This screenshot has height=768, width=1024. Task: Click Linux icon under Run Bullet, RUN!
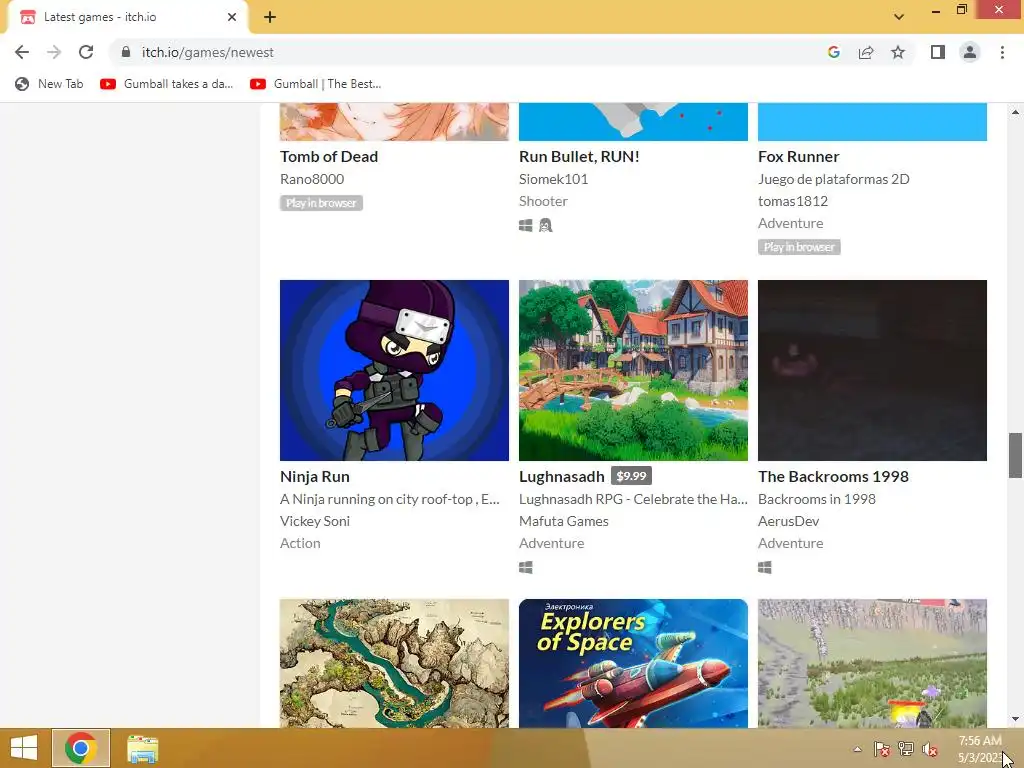(546, 225)
